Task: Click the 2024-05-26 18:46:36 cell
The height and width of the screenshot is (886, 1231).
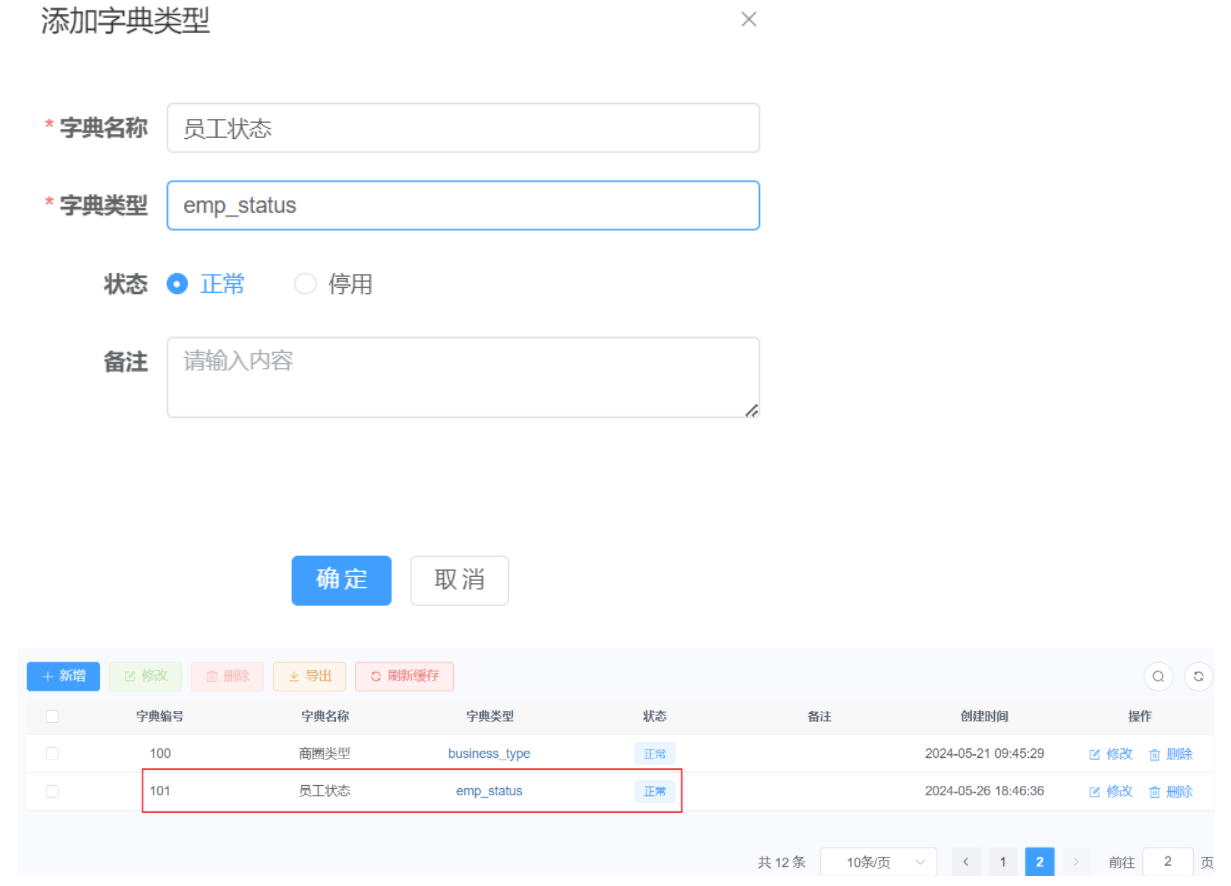Action: click(984, 791)
